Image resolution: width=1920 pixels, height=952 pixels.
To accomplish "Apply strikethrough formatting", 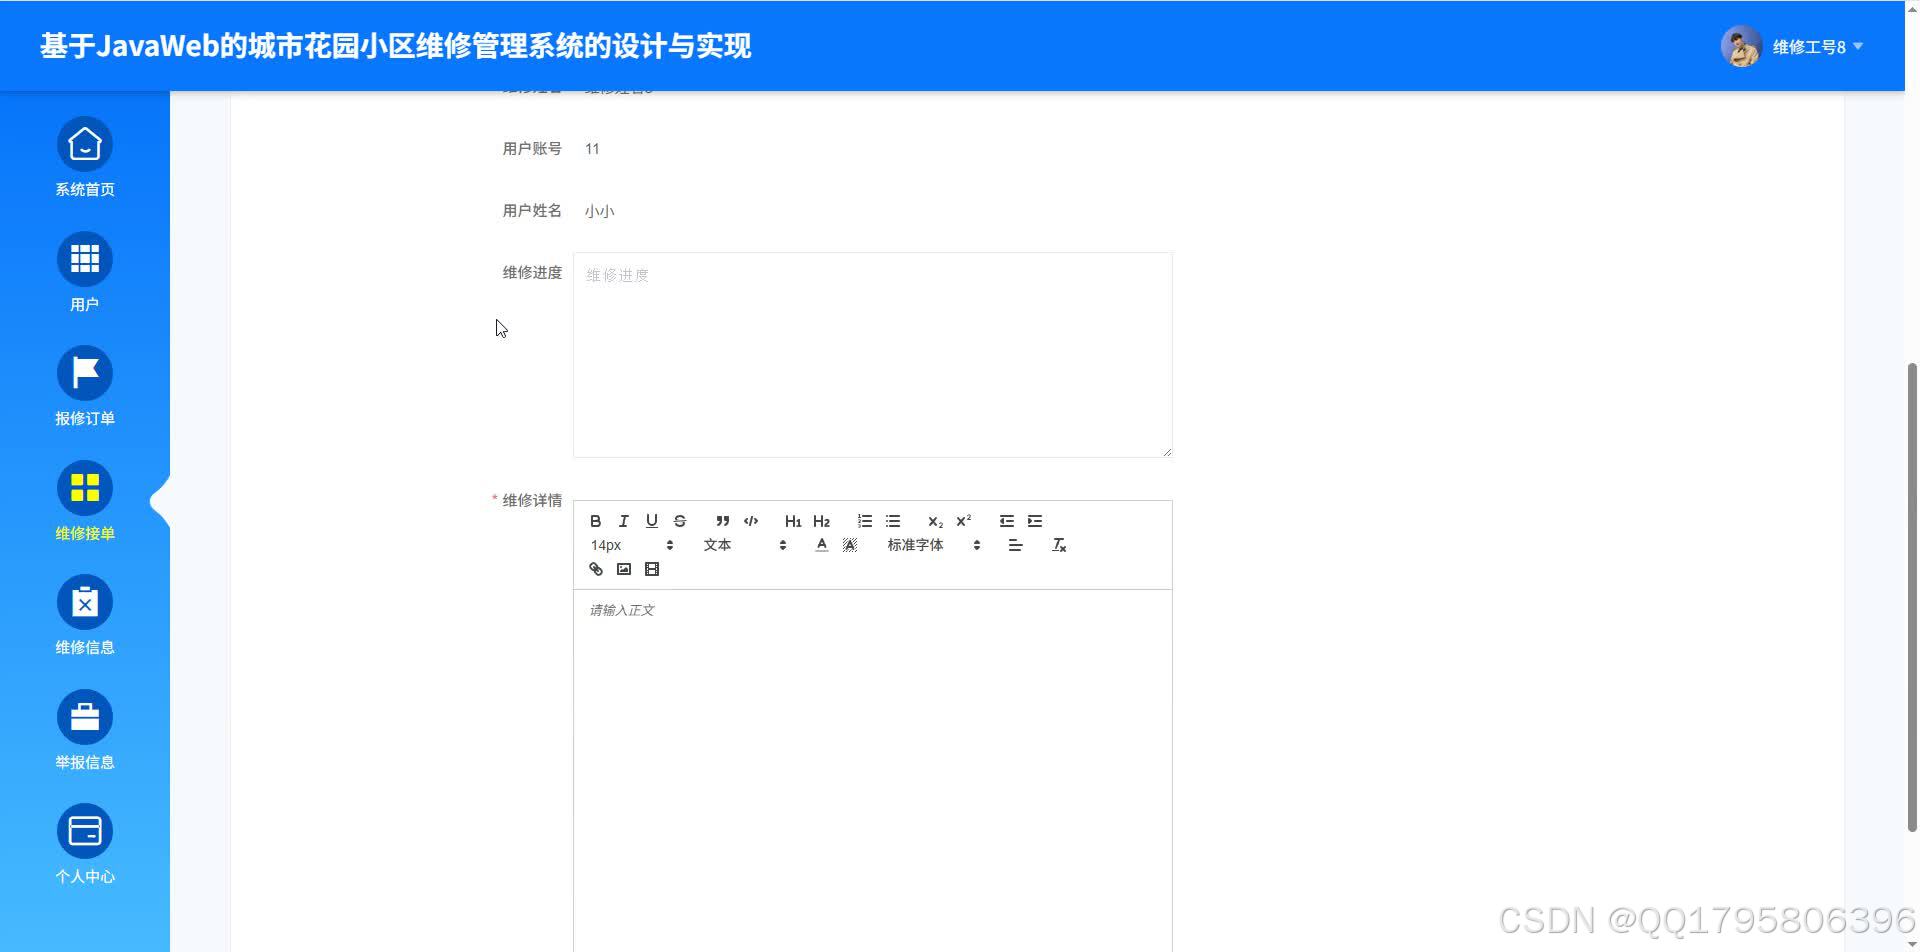I will tap(679, 520).
